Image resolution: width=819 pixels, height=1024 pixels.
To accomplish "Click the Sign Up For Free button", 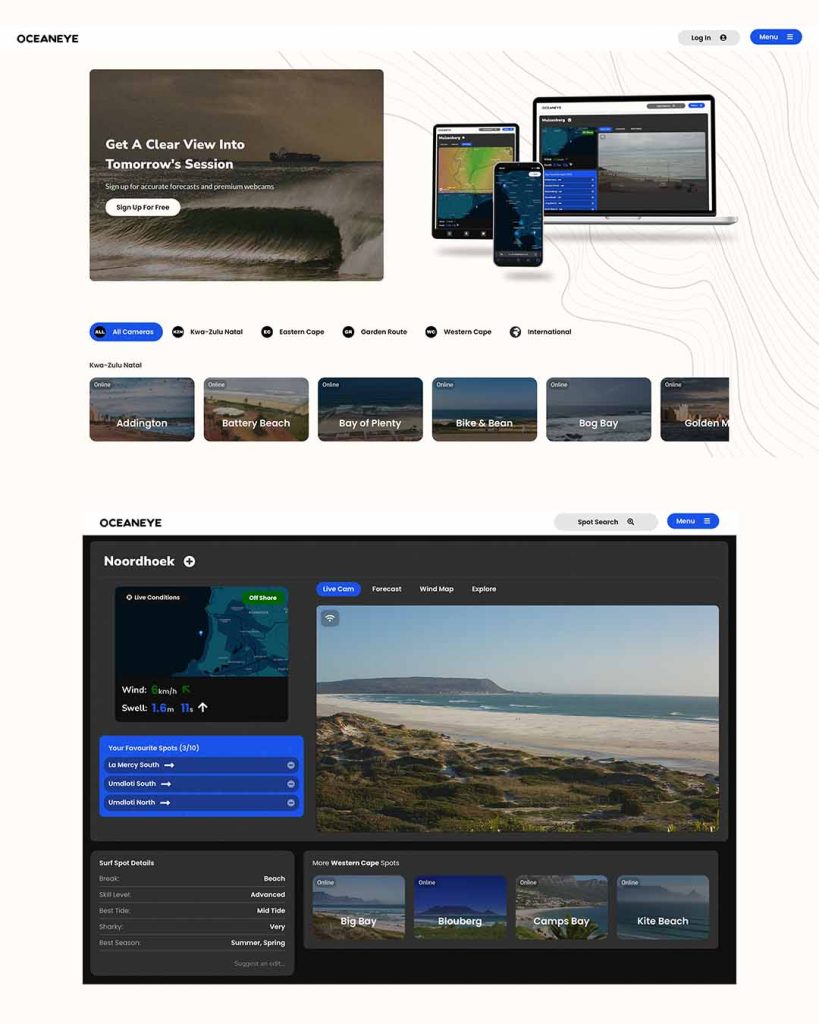I will (x=142, y=207).
